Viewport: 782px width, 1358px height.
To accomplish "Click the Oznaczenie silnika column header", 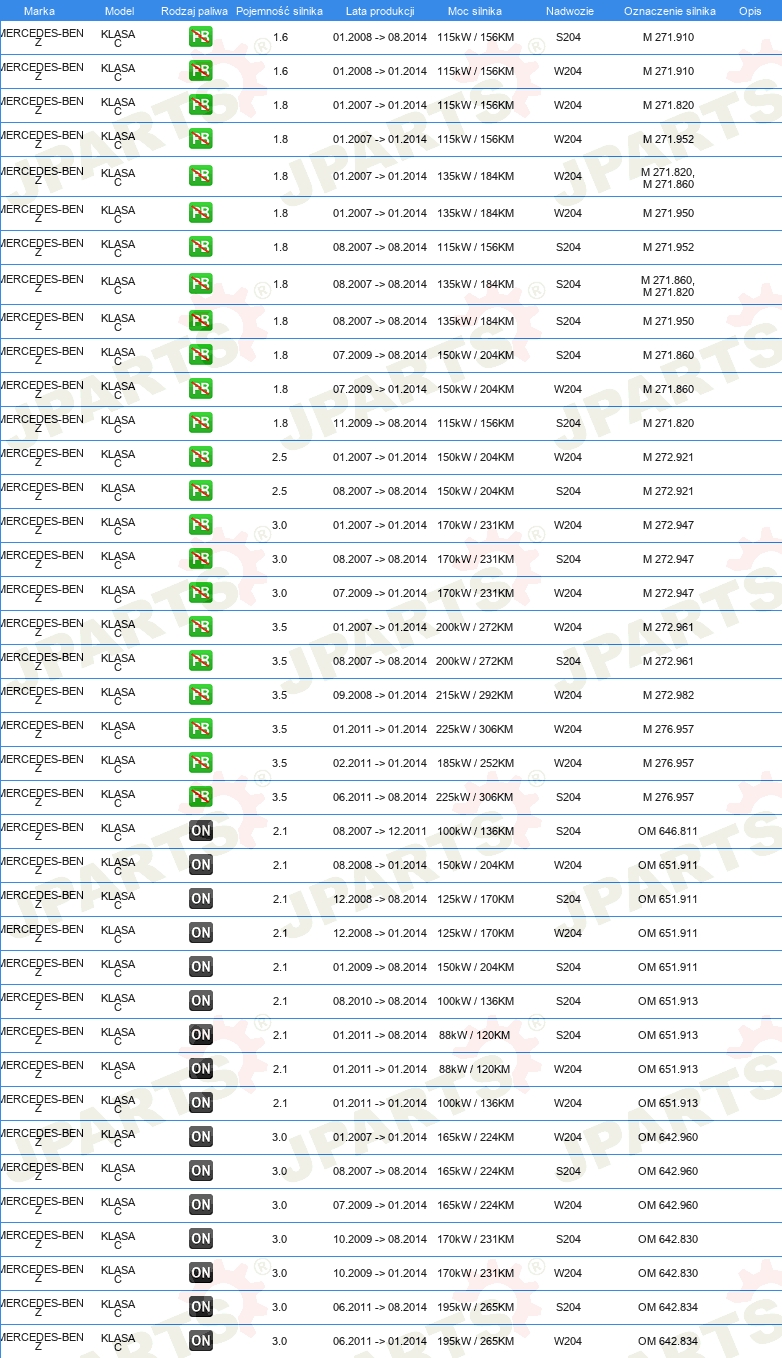I will point(670,11).
